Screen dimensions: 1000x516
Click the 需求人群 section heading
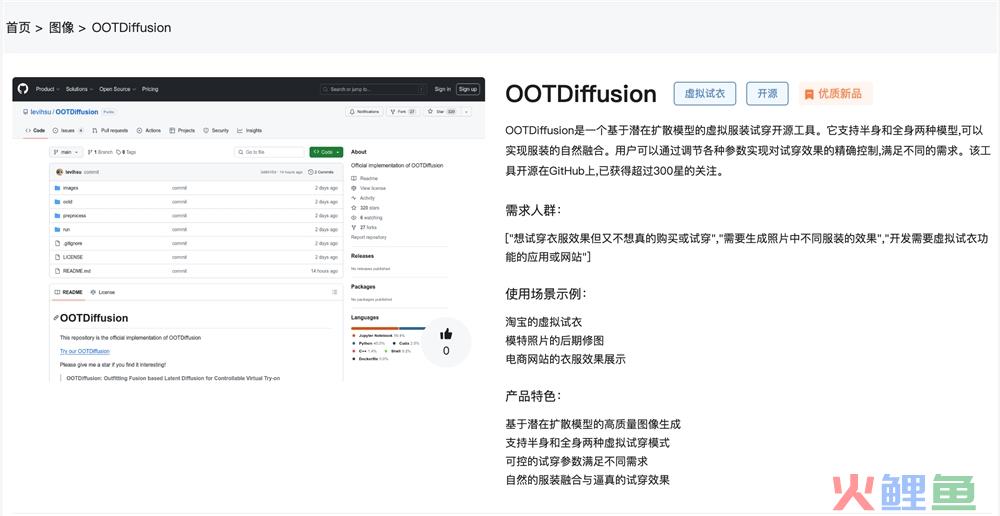tap(533, 211)
